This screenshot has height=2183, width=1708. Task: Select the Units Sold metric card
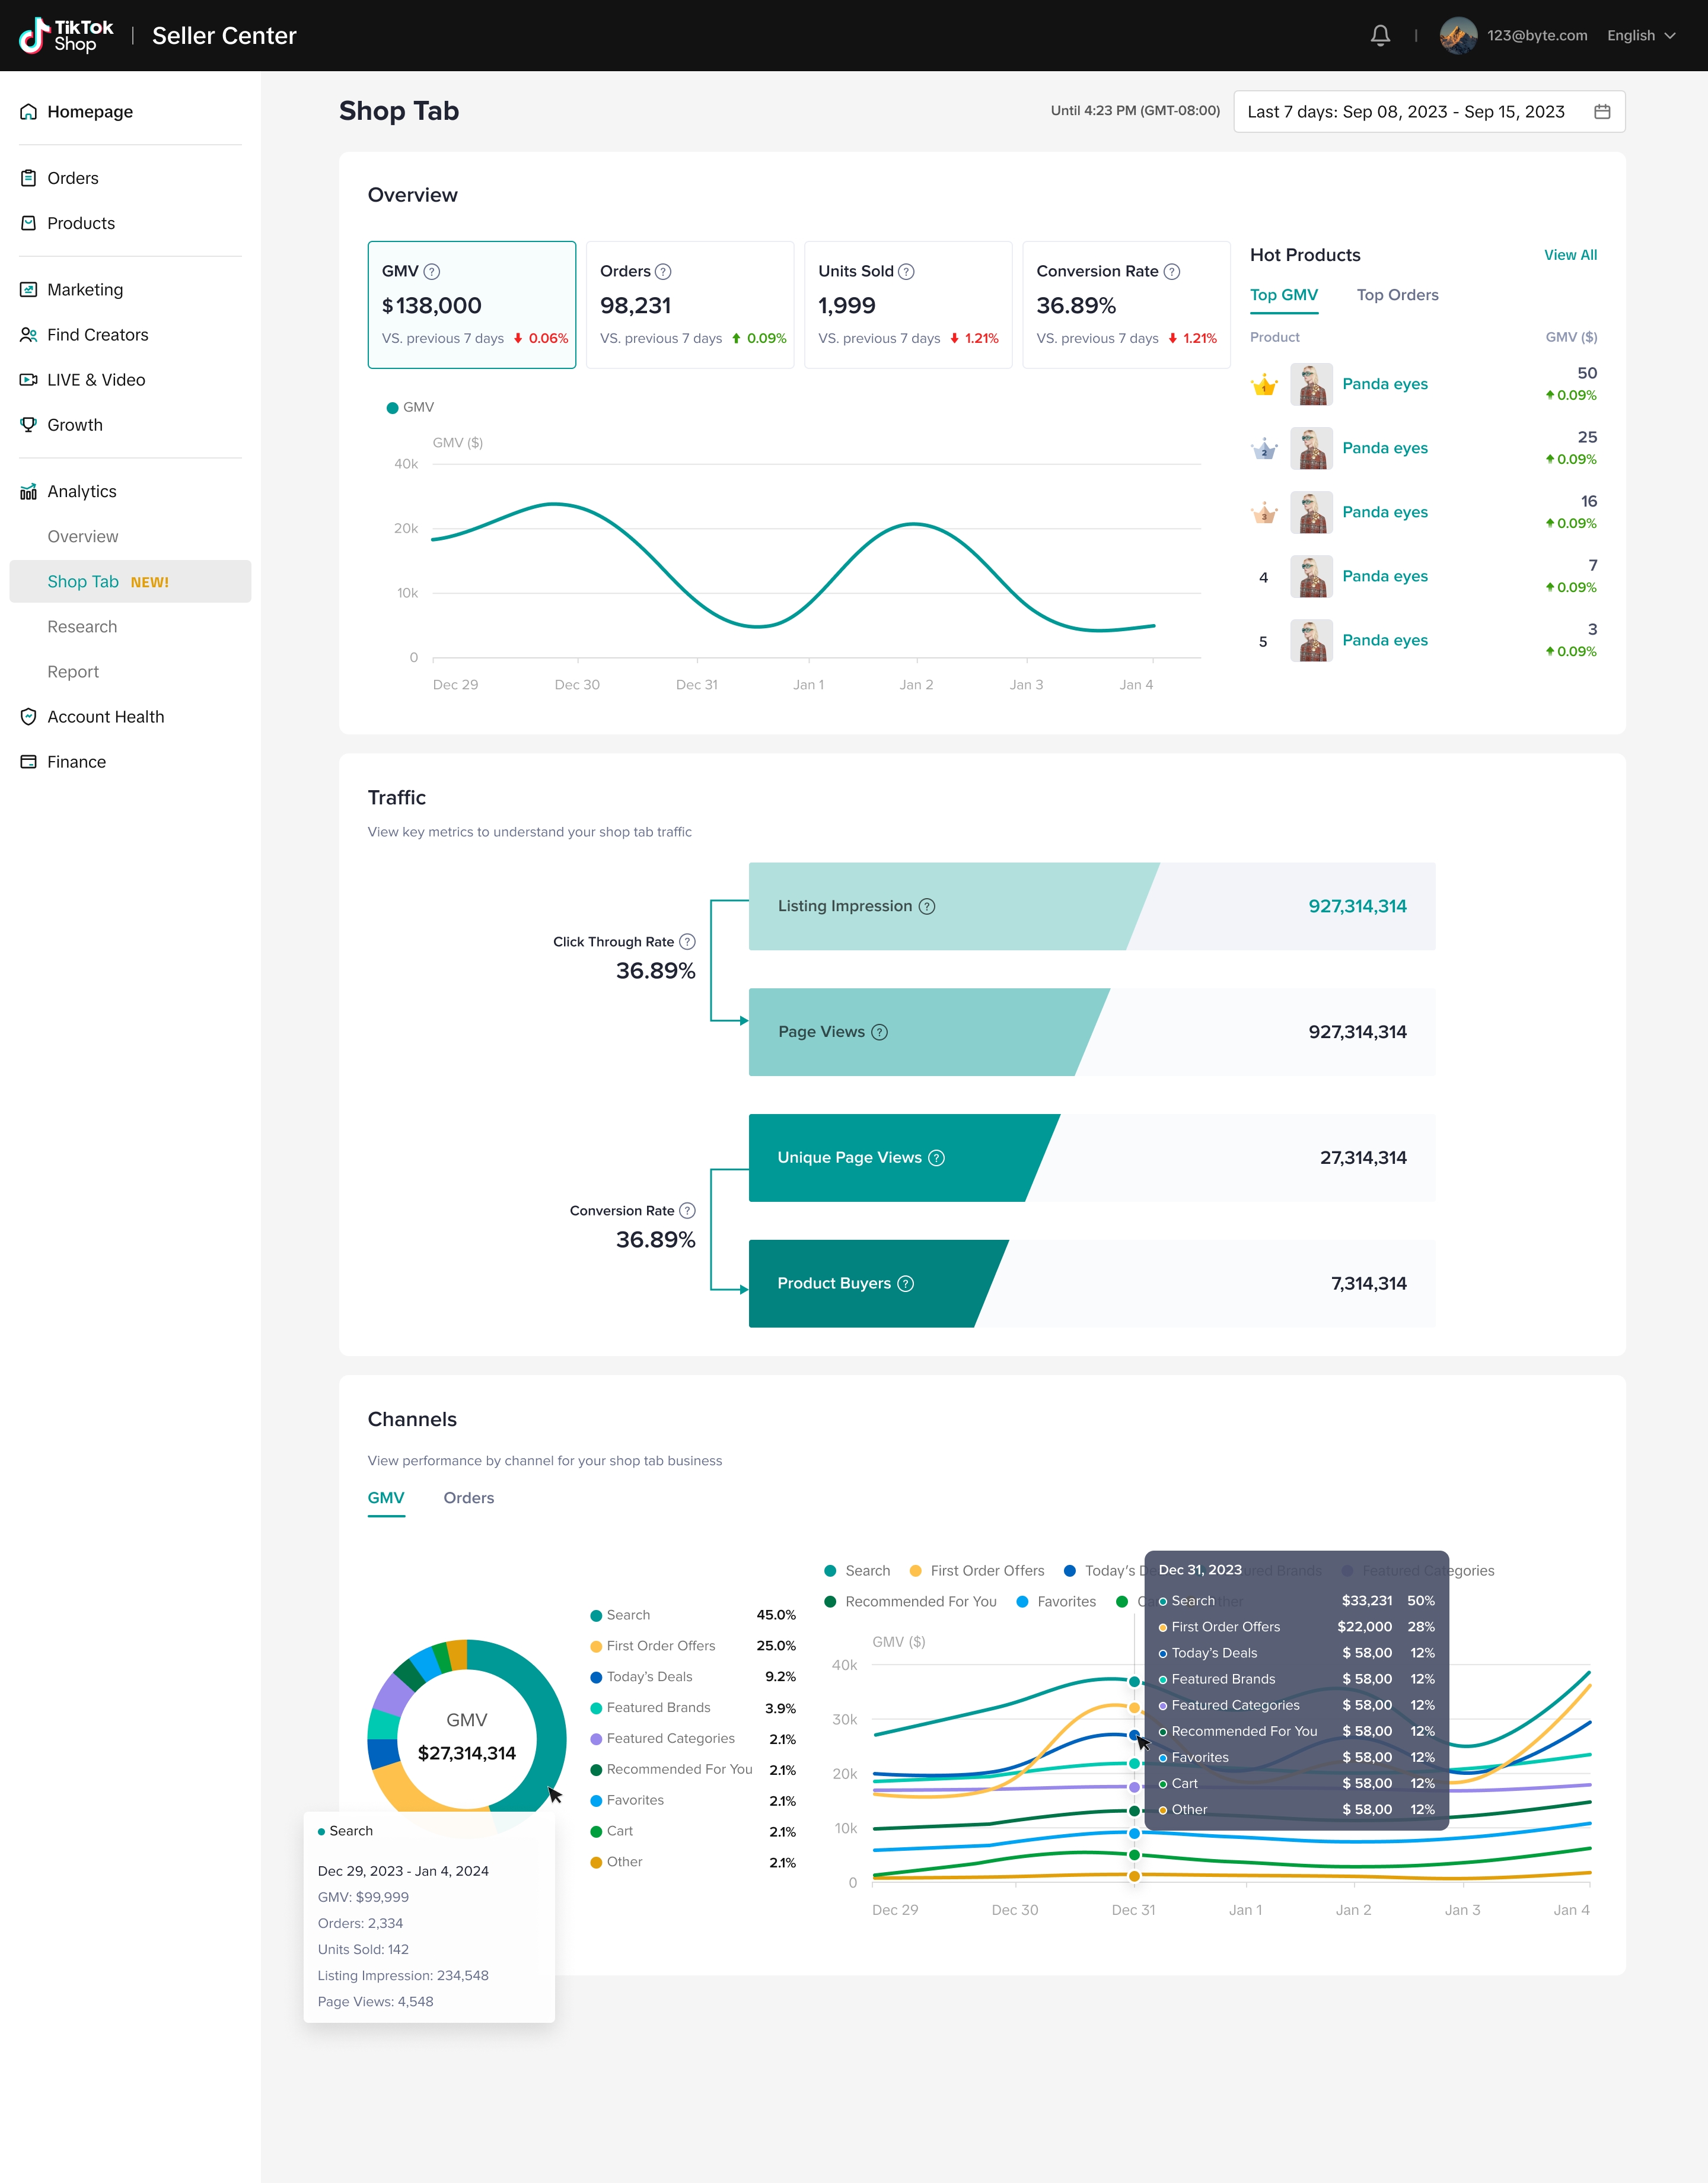(x=908, y=305)
